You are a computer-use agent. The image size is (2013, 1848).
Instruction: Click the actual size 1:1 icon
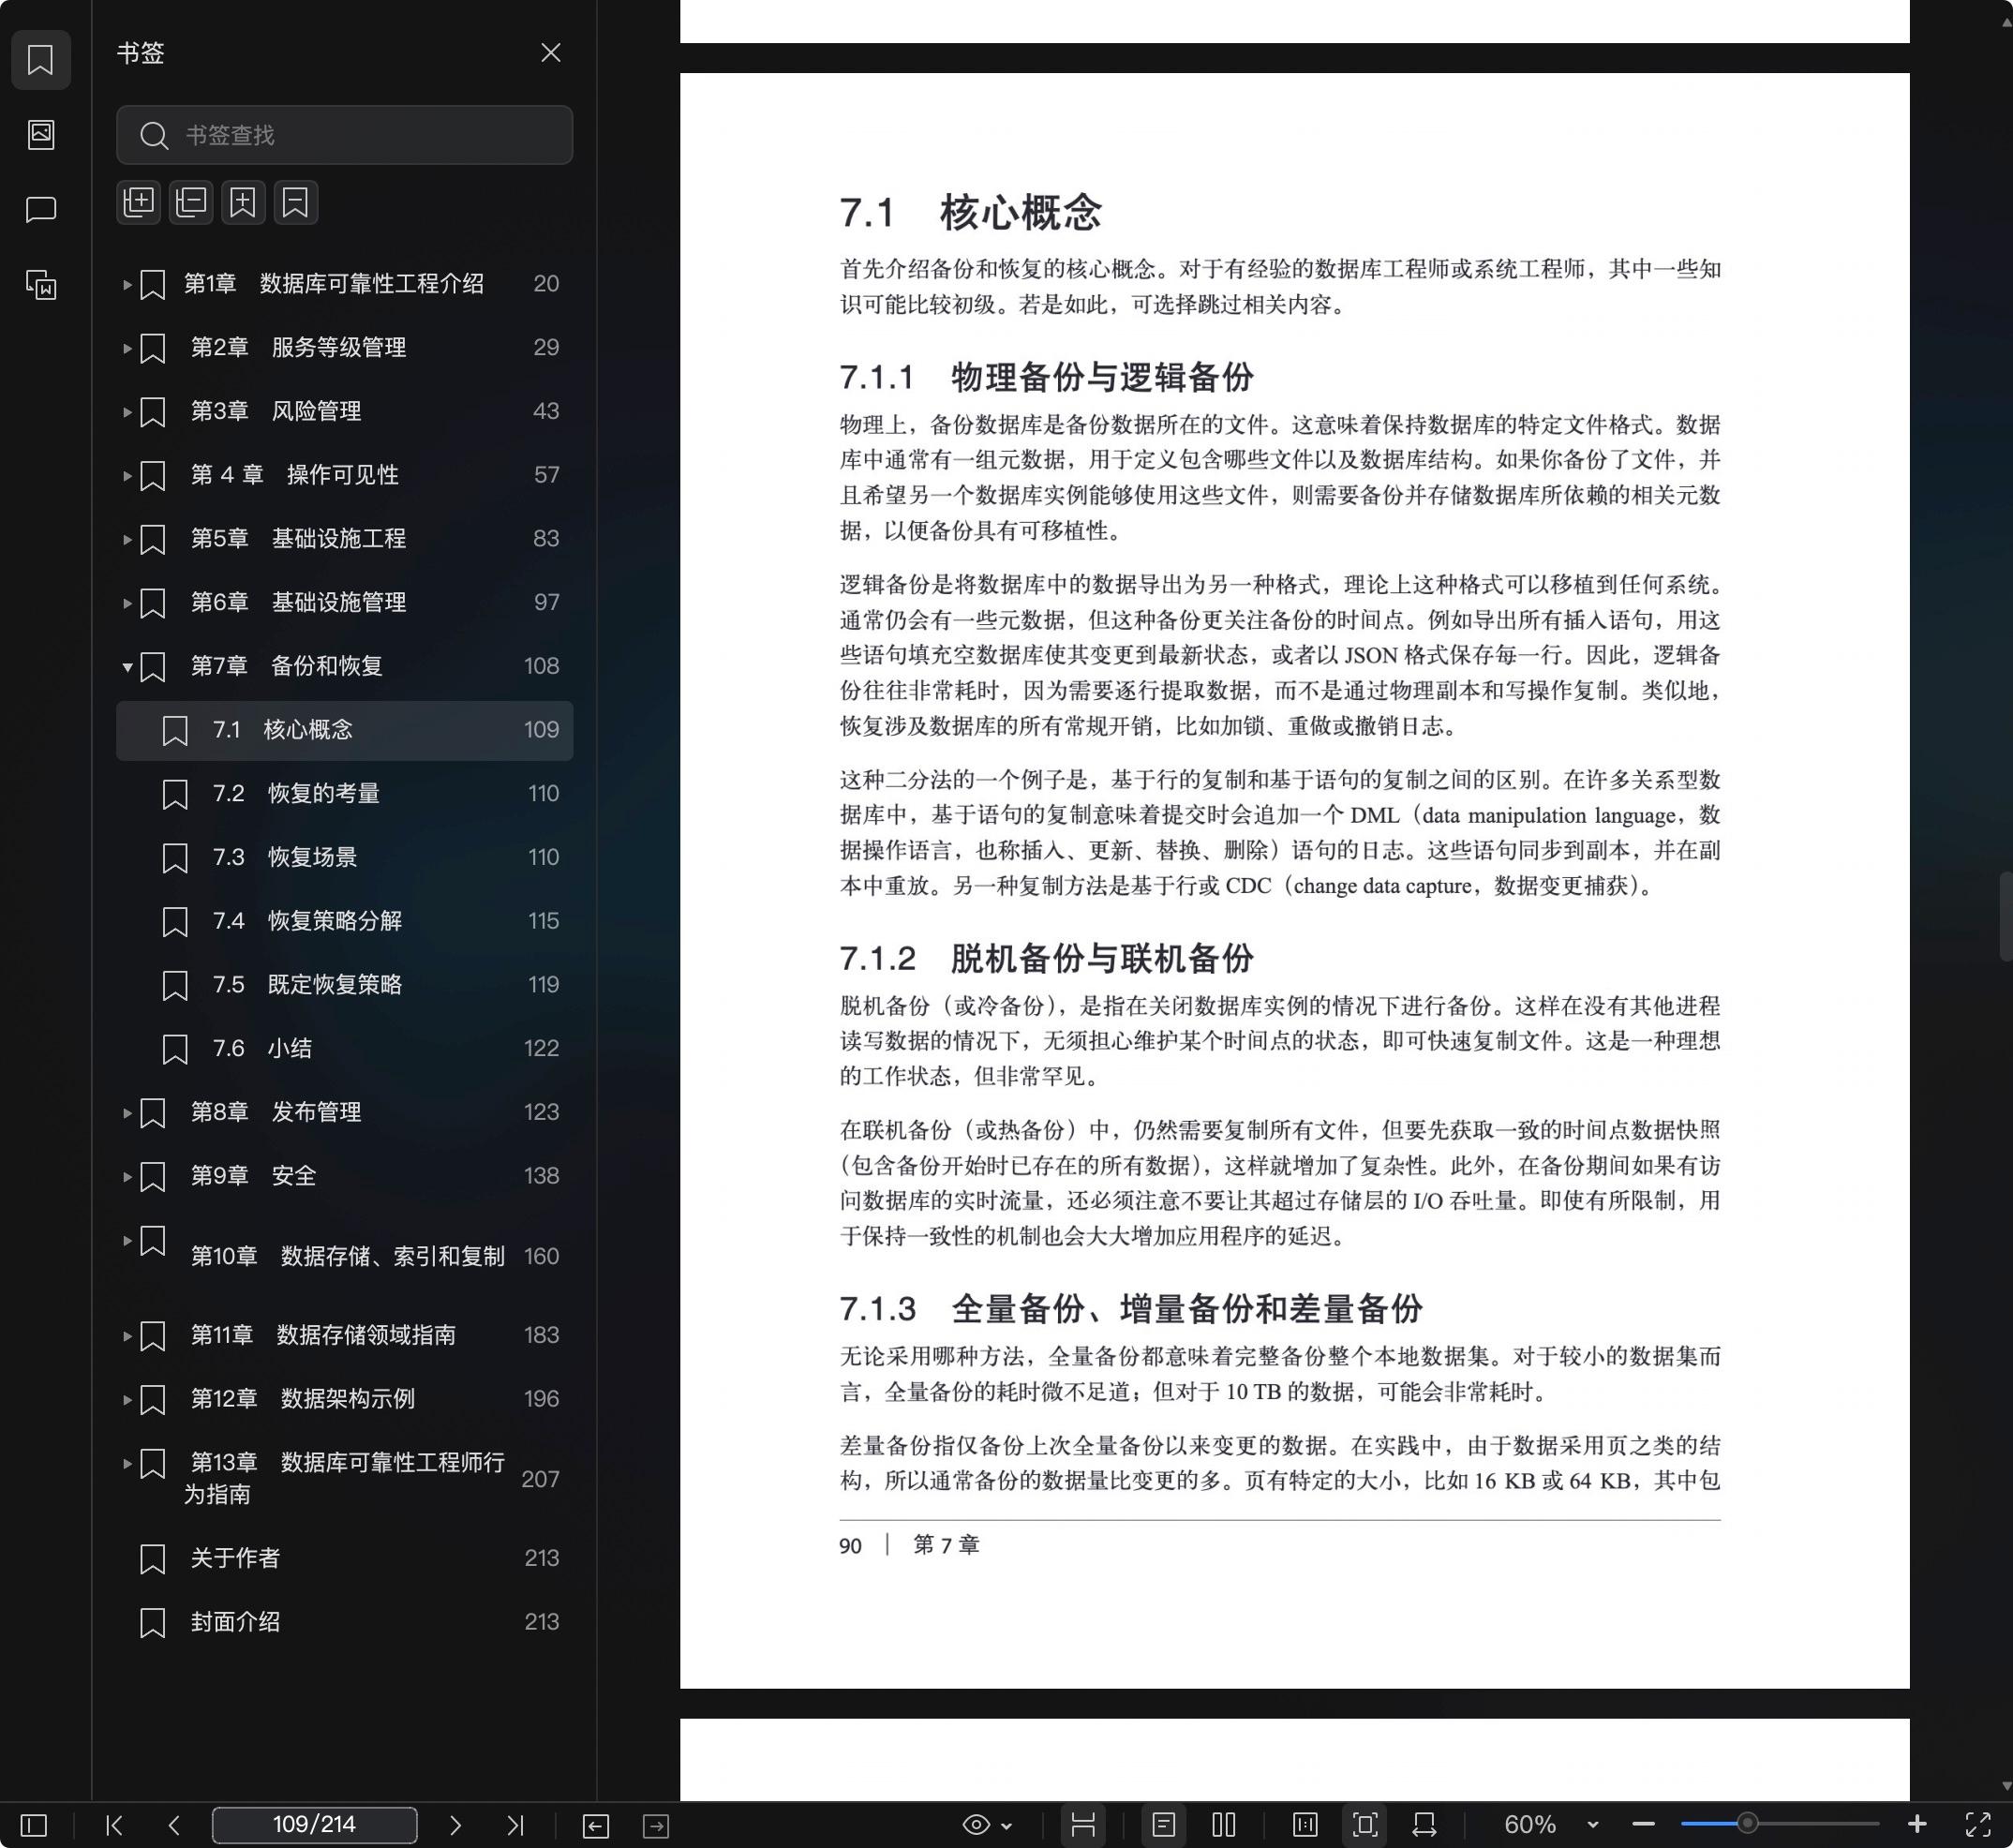point(1304,1825)
